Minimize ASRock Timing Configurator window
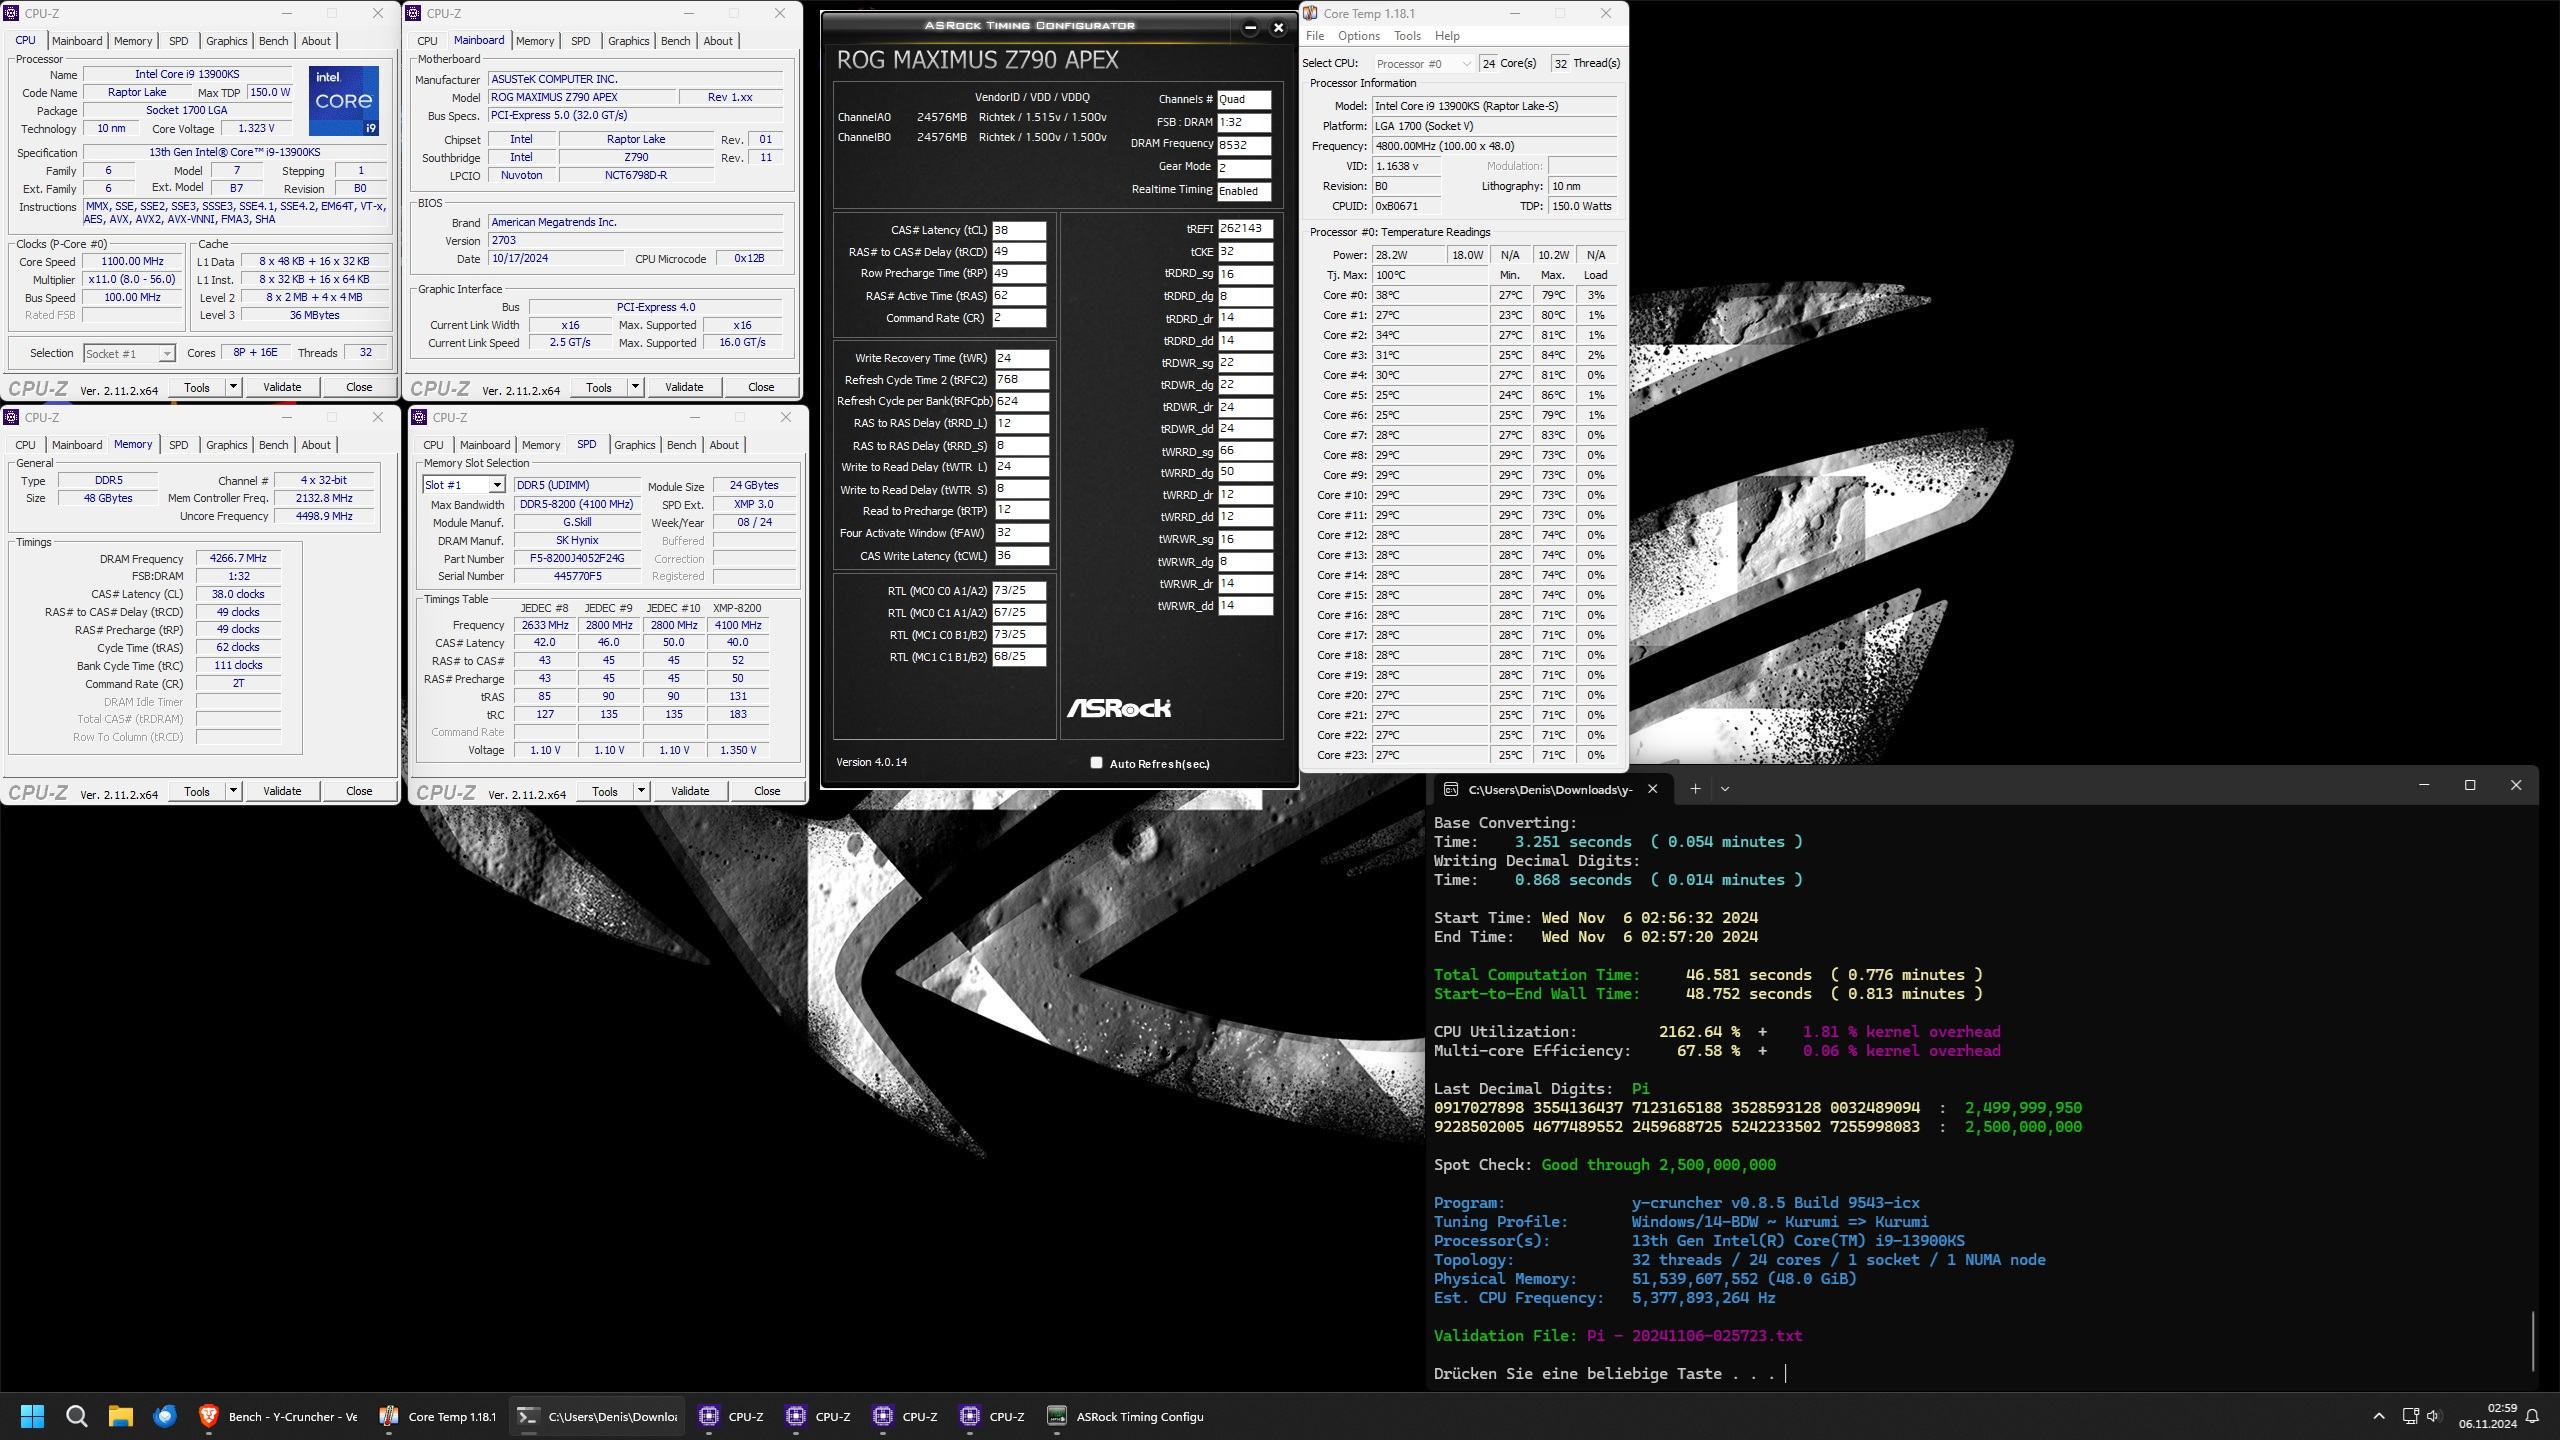Viewport: 2560px width, 1440px height. click(x=1250, y=28)
